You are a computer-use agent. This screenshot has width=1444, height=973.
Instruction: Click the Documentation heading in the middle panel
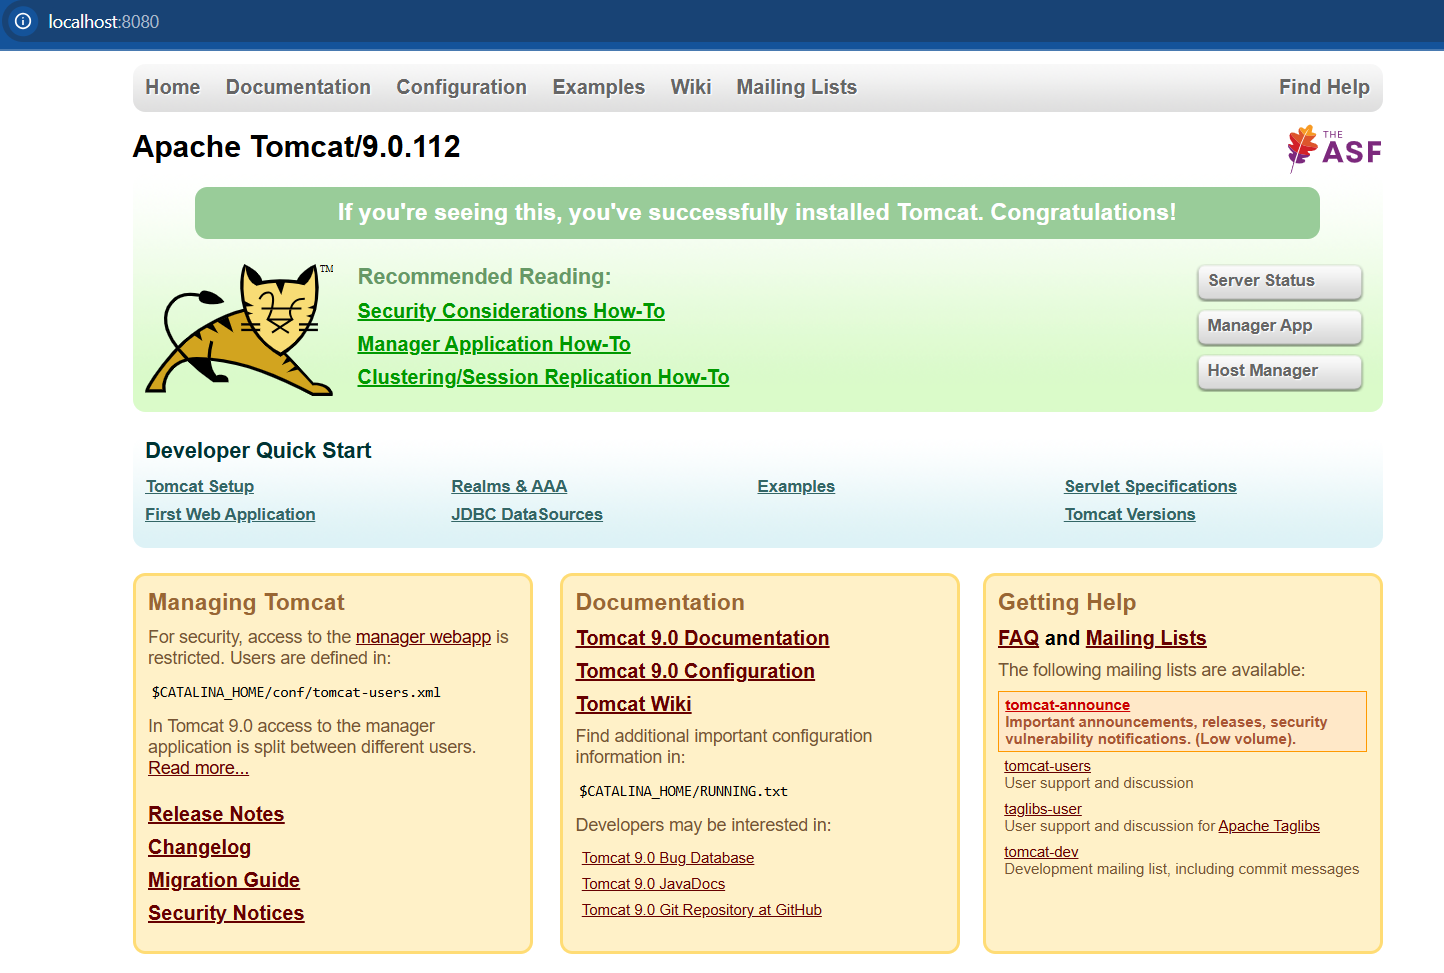coord(660,602)
